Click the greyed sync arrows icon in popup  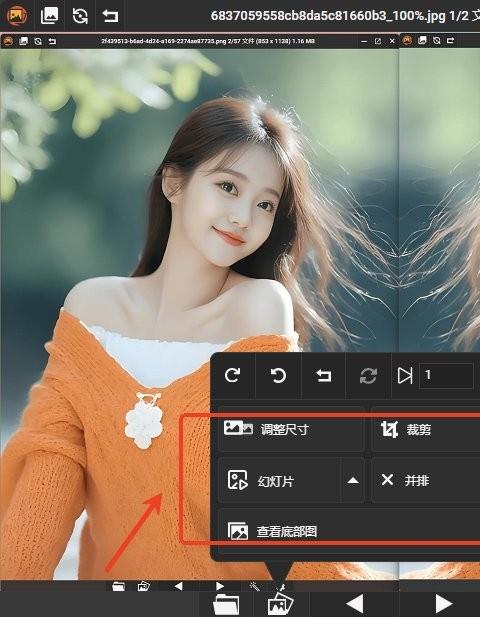[x=368, y=376]
